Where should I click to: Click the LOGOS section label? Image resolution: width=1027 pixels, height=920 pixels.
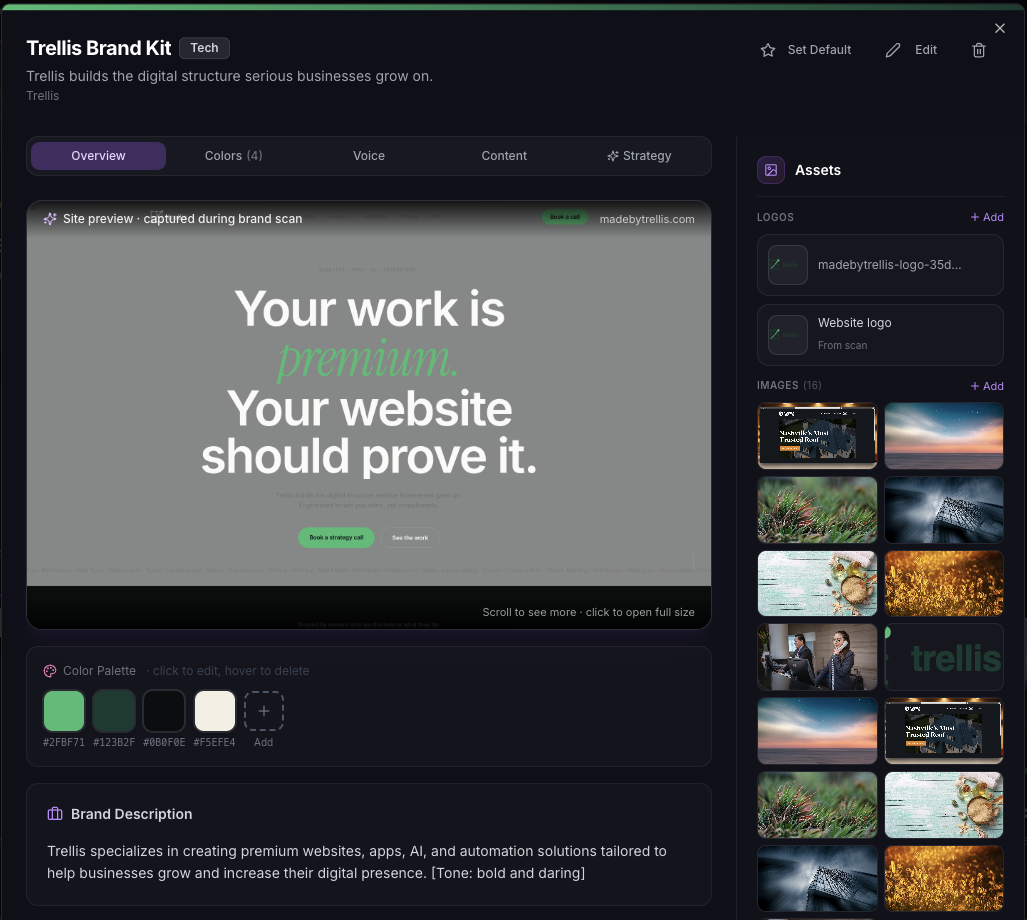pyautogui.click(x=775, y=217)
